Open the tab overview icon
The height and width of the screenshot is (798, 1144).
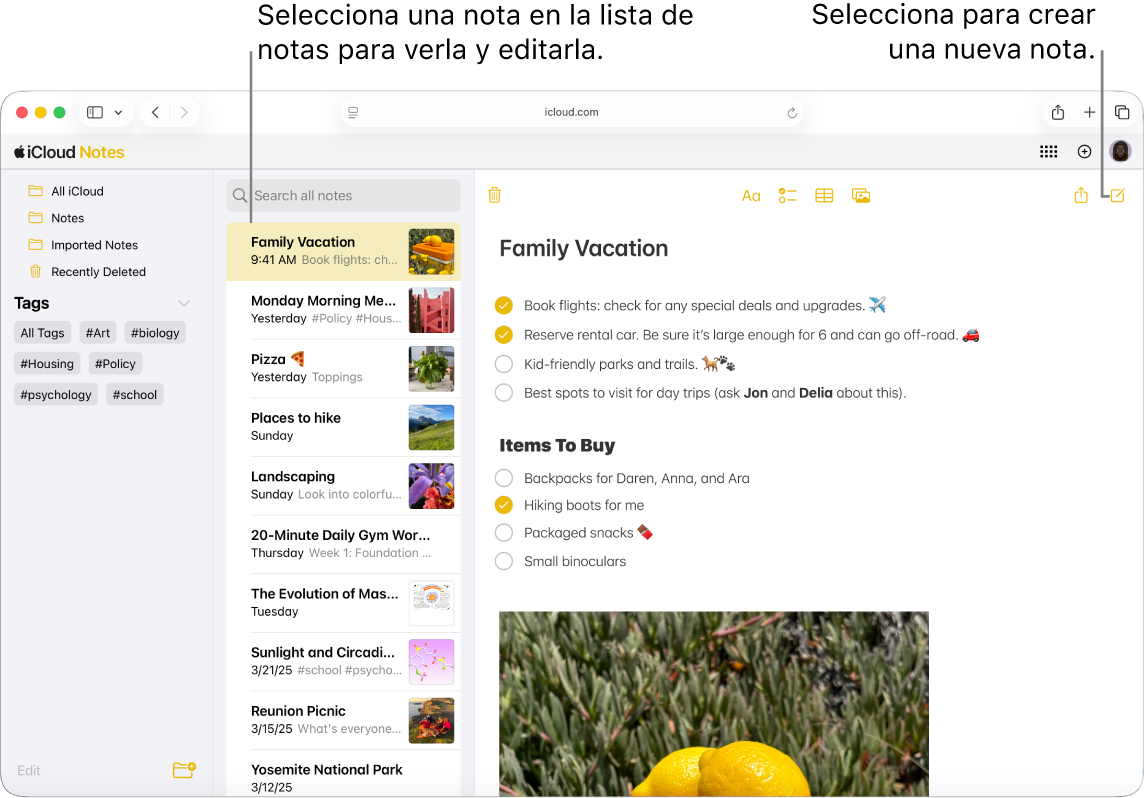1122,112
